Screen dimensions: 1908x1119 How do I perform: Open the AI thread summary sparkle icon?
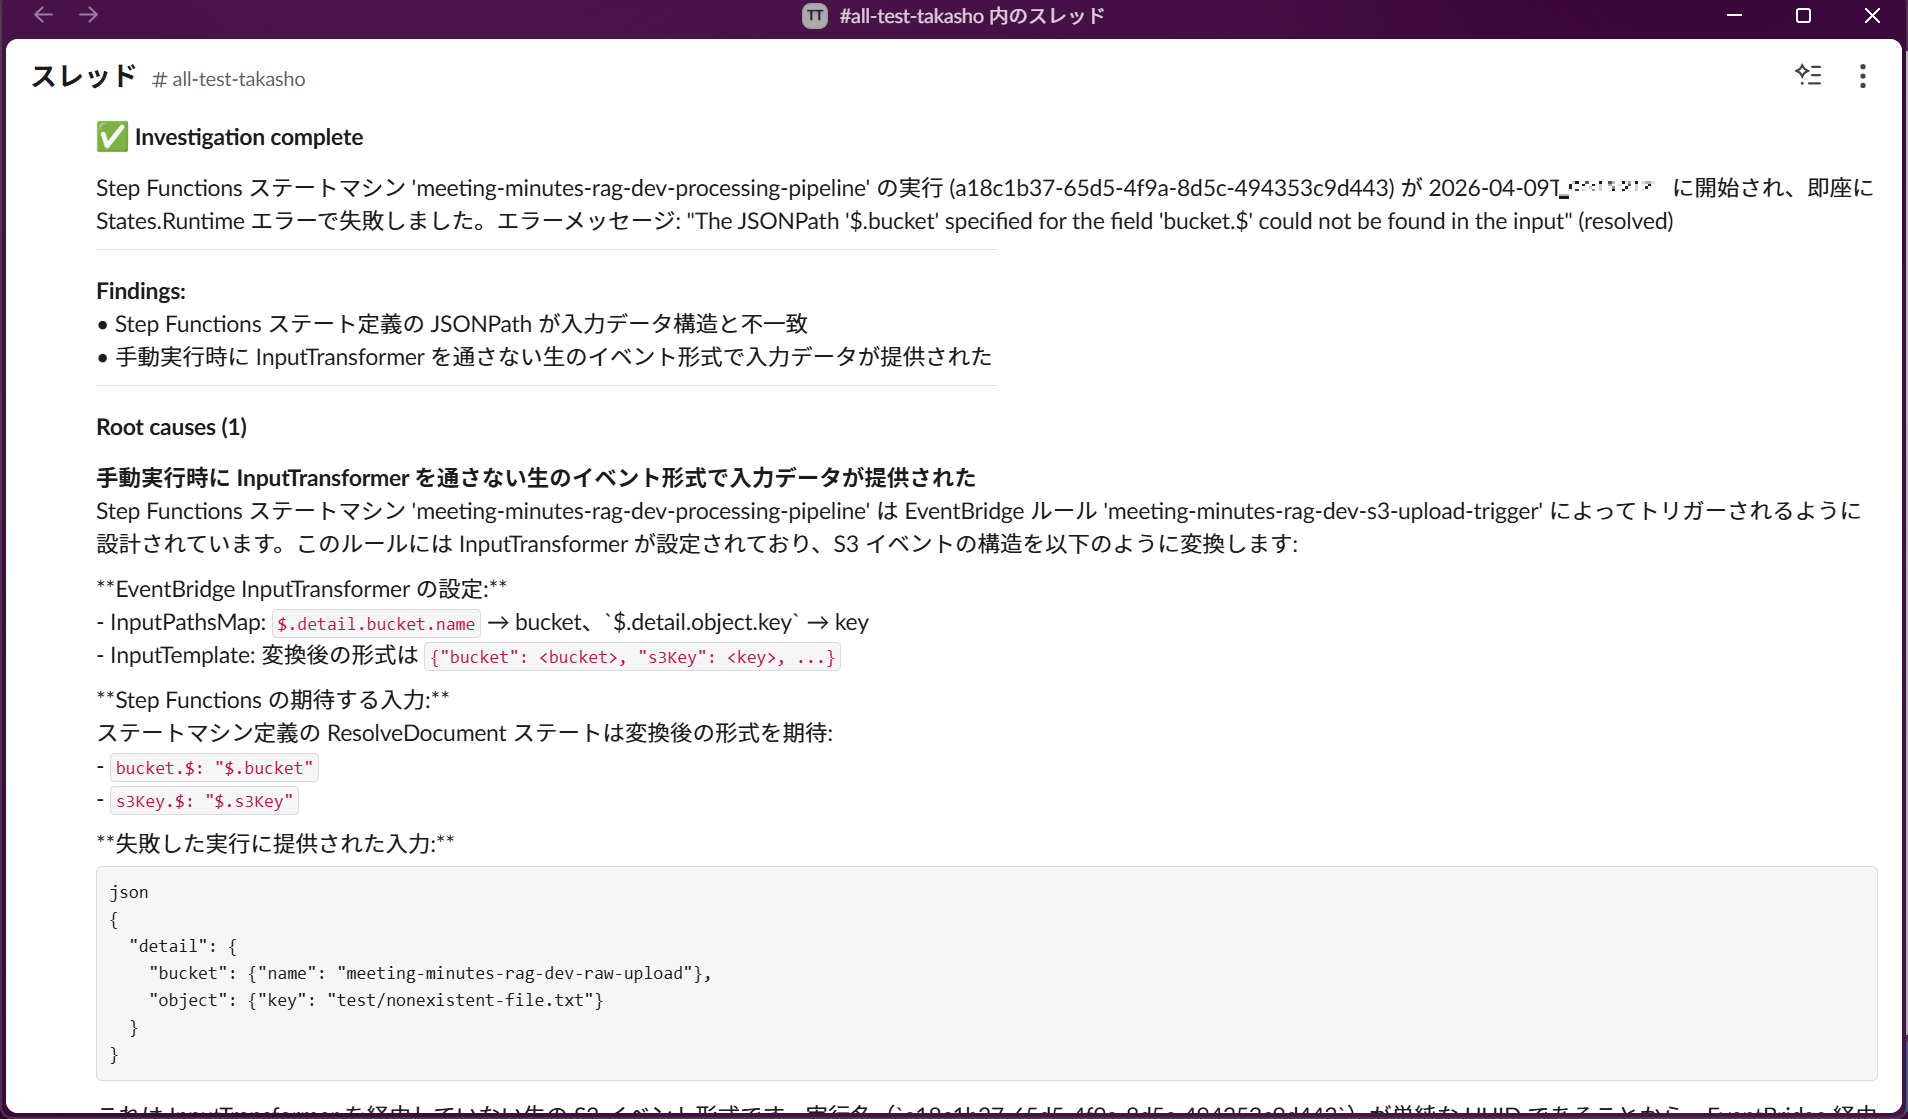click(1807, 76)
